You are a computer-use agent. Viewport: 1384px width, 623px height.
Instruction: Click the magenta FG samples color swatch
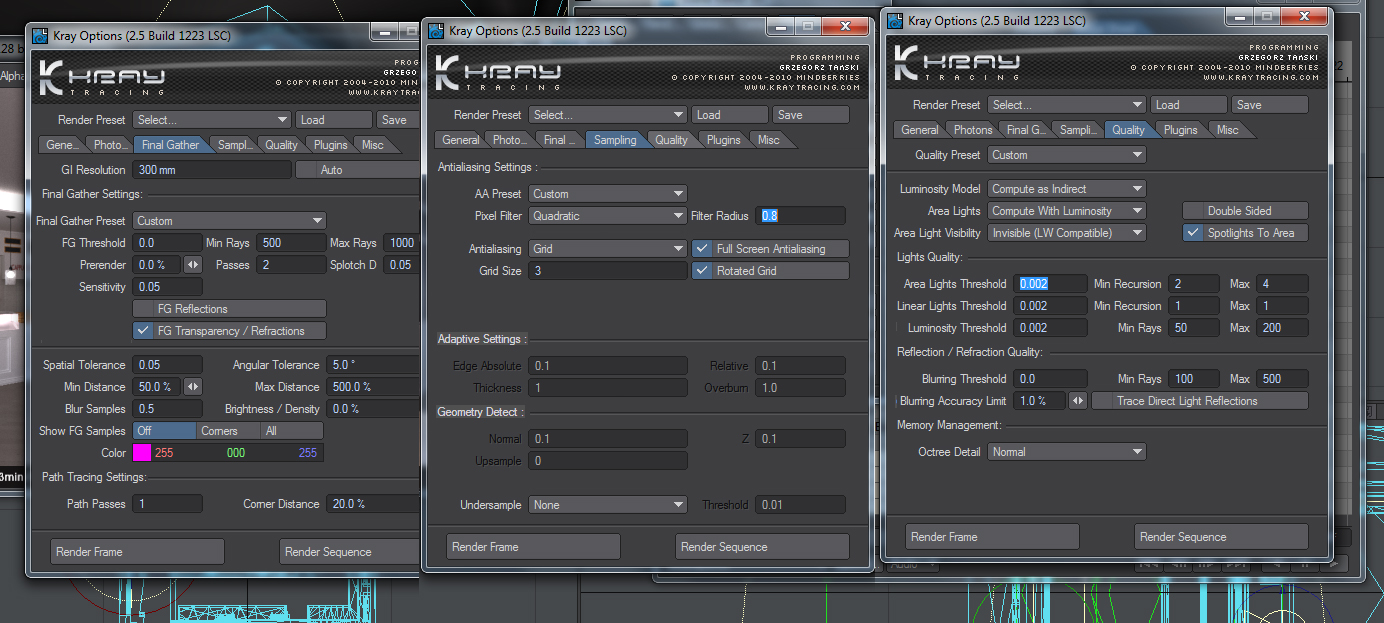pyautogui.click(x=142, y=453)
